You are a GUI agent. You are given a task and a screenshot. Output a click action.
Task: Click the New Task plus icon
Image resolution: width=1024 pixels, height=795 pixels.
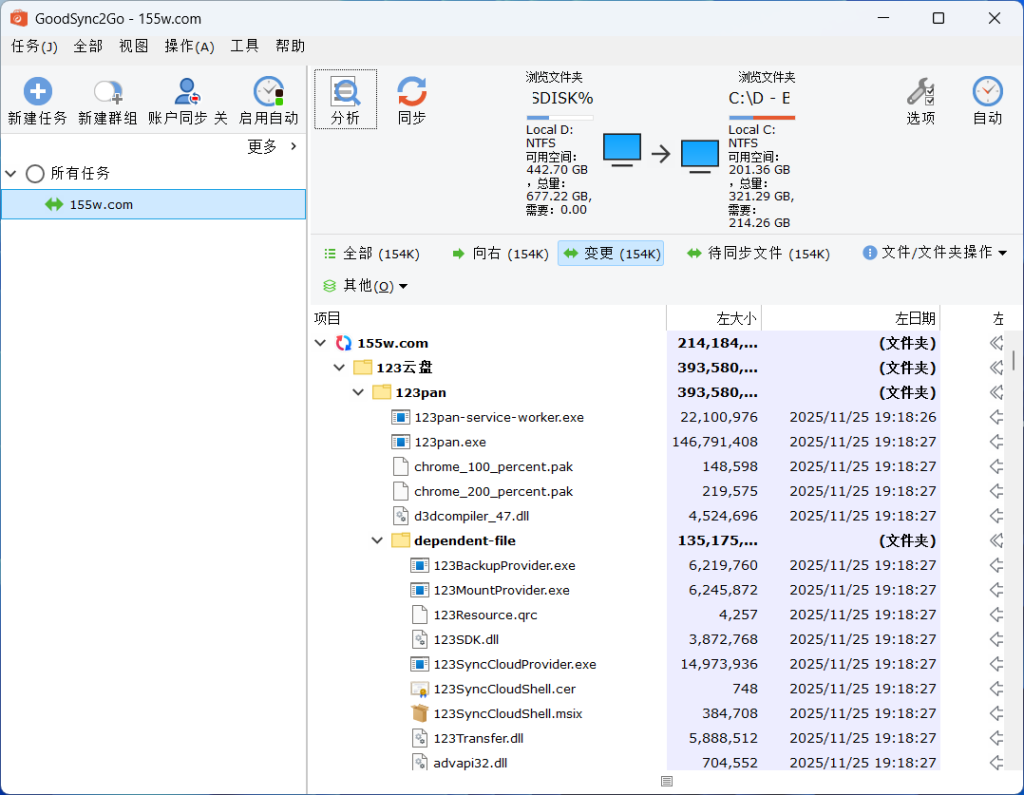click(x=37, y=93)
